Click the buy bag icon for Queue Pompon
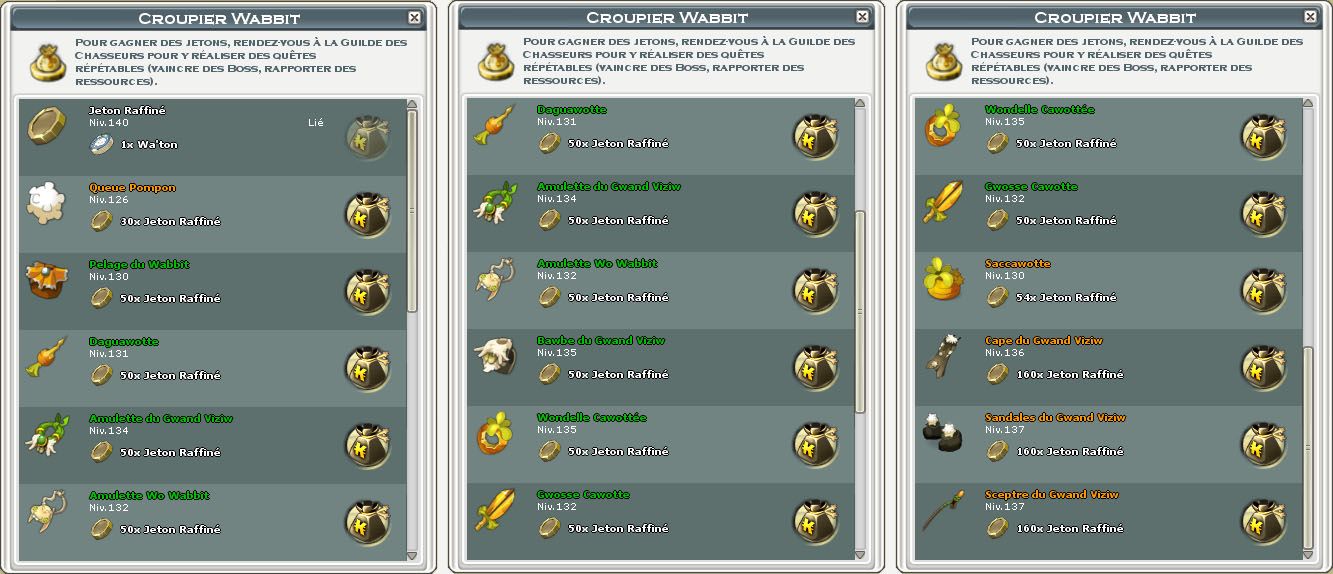This screenshot has width=1333, height=574. tap(367, 213)
